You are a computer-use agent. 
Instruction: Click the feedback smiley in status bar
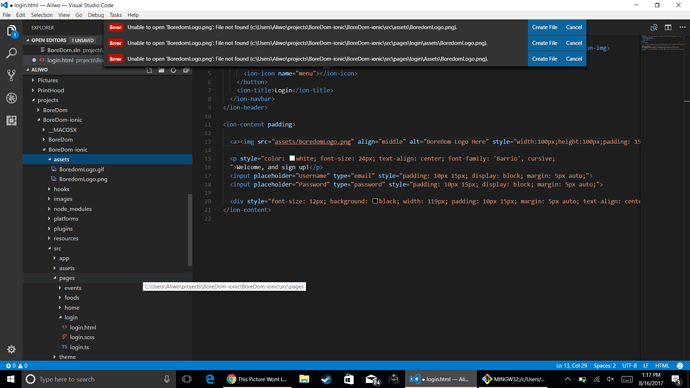coord(680,366)
